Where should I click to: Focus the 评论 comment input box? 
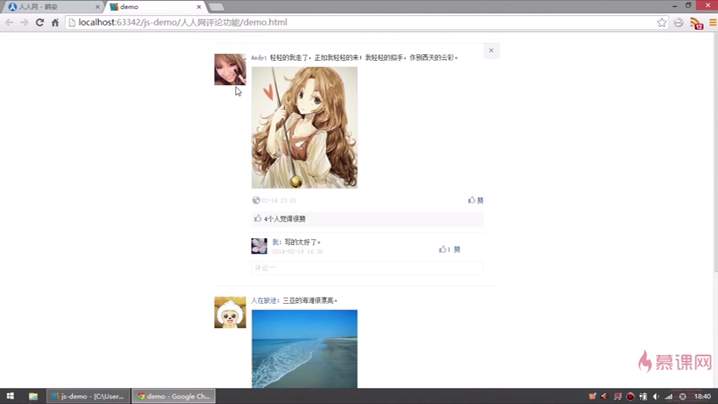[367, 268]
